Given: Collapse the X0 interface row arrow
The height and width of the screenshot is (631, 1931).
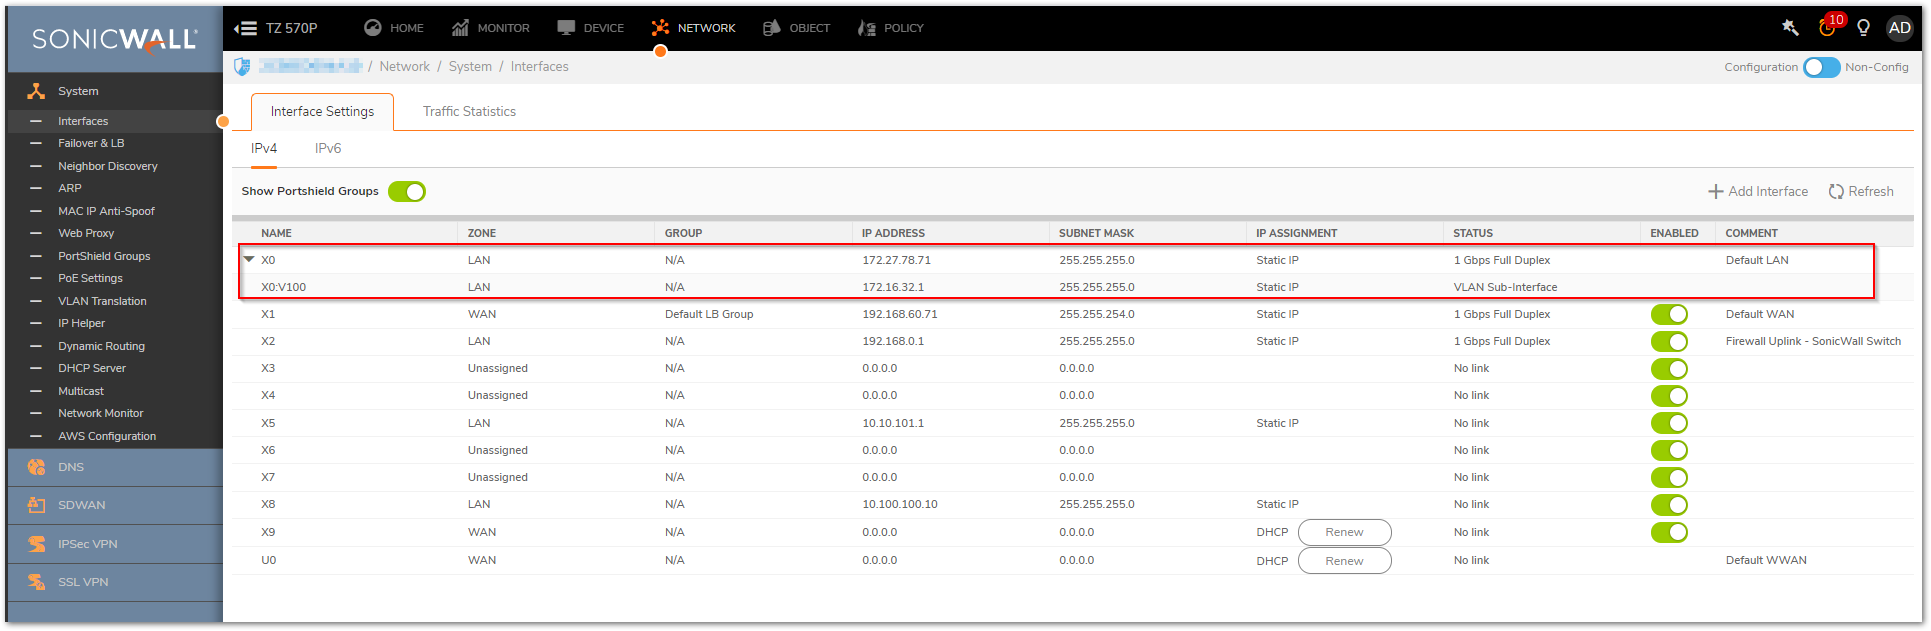Looking at the screenshot, I should 249,259.
